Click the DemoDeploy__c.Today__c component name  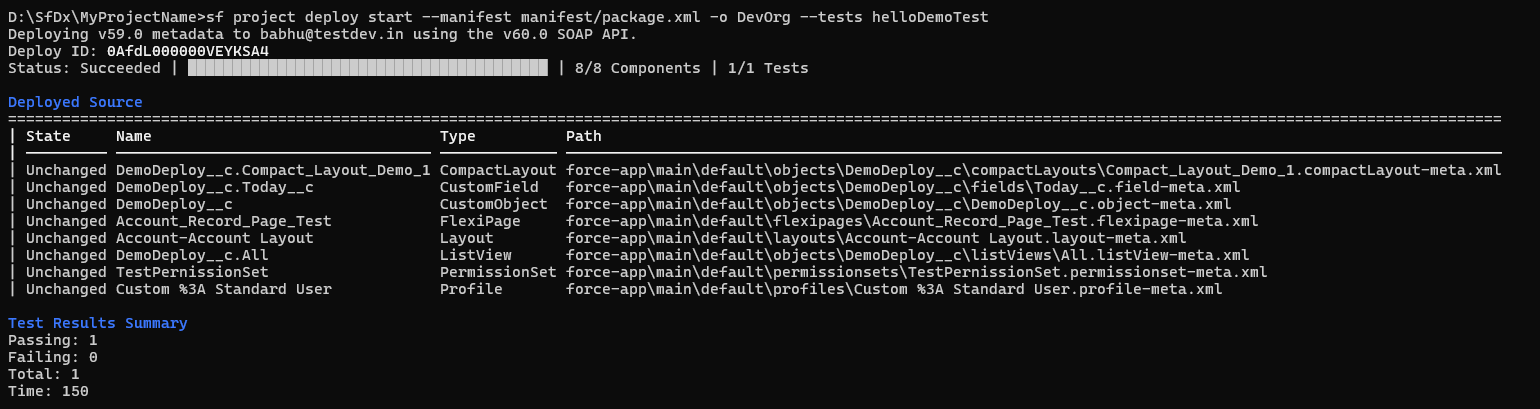pos(215,187)
